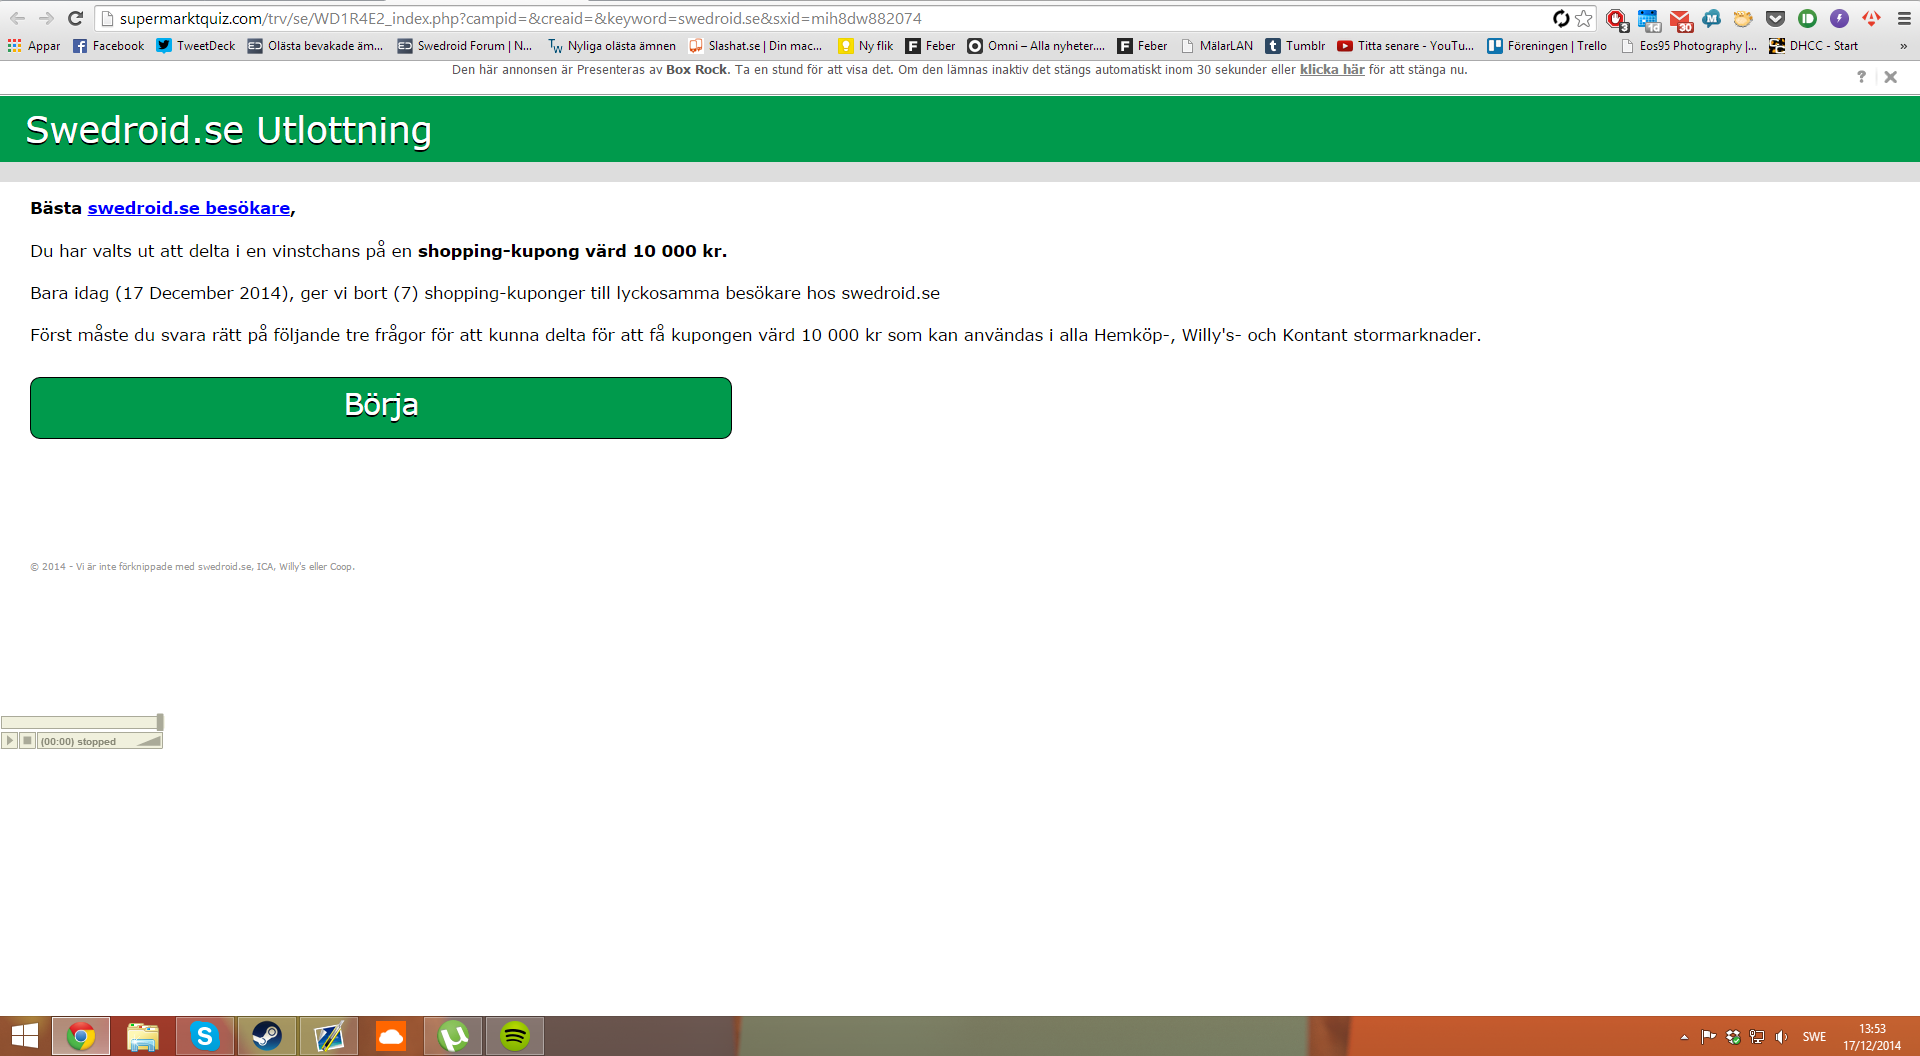The height and width of the screenshot is (1056, 1920).
Task: Open the first Feber bookmark
Action: click(930, 46)
